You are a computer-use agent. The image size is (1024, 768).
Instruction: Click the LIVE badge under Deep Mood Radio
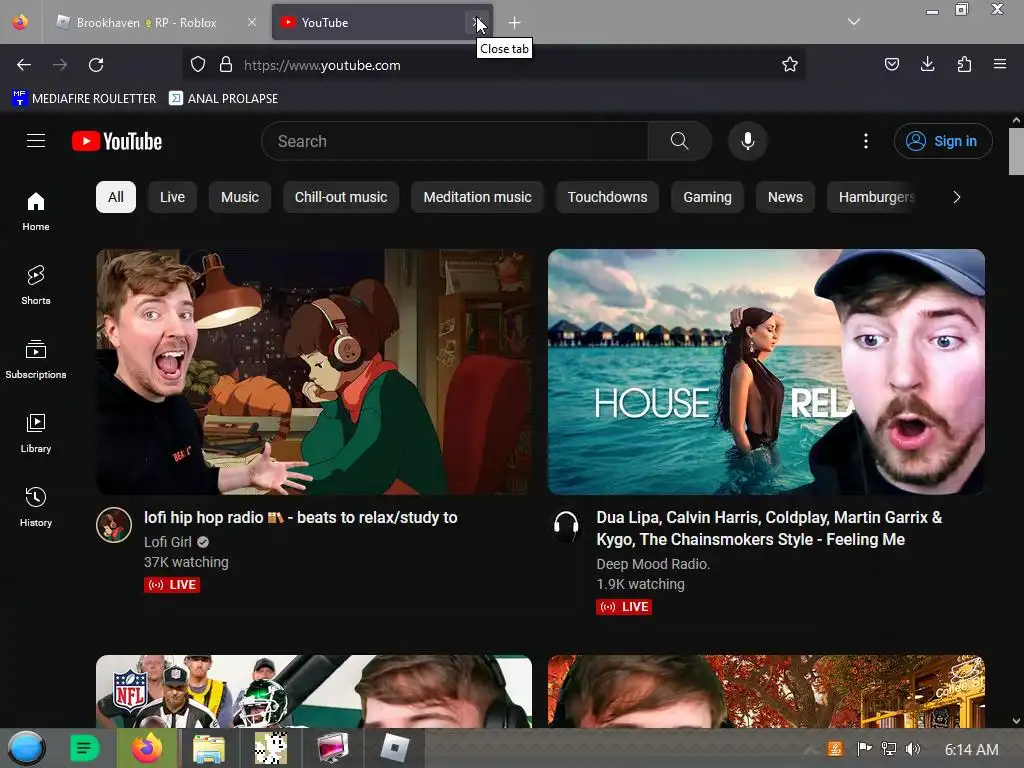(624, 607)
